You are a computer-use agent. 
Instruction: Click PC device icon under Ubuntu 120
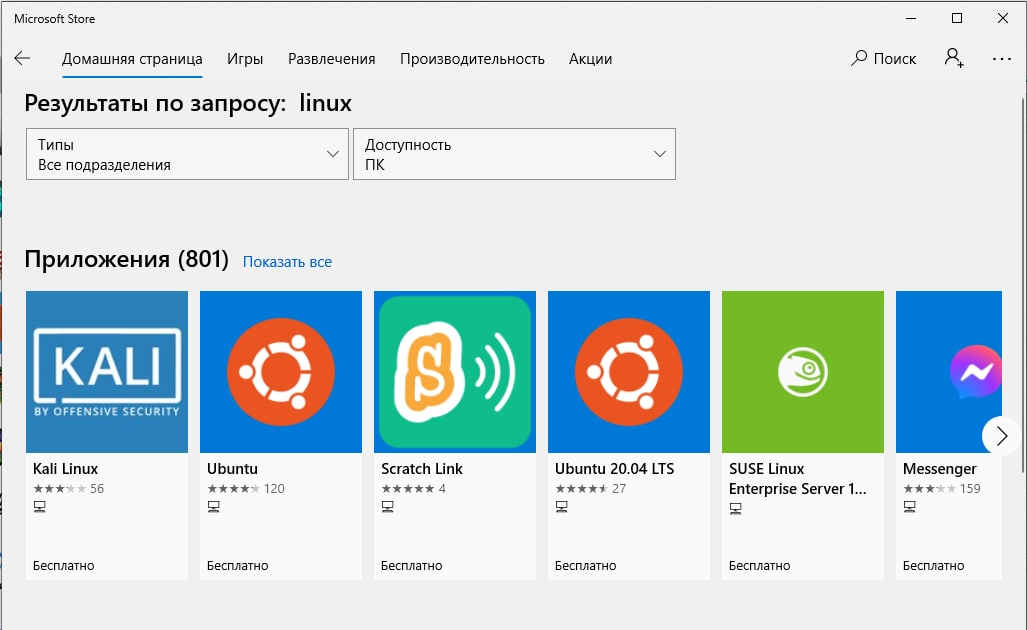[214, 506]
